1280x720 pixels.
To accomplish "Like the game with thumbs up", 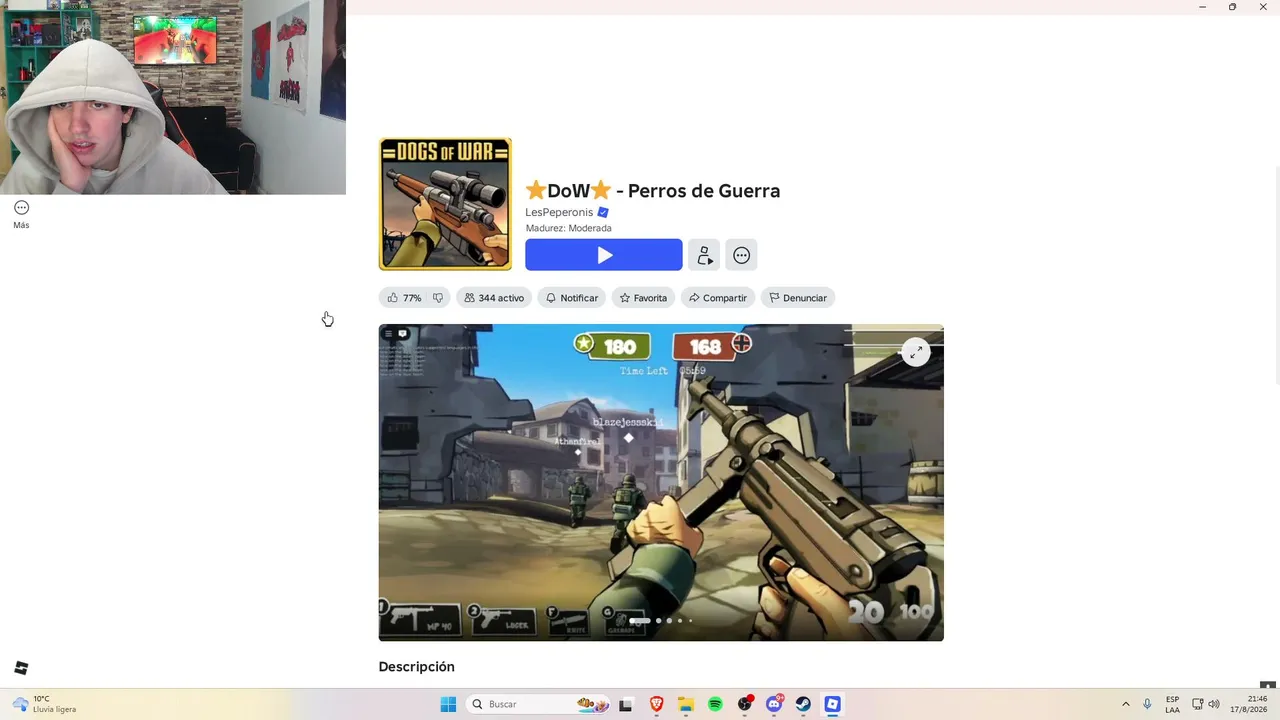I will coord(404,298).
